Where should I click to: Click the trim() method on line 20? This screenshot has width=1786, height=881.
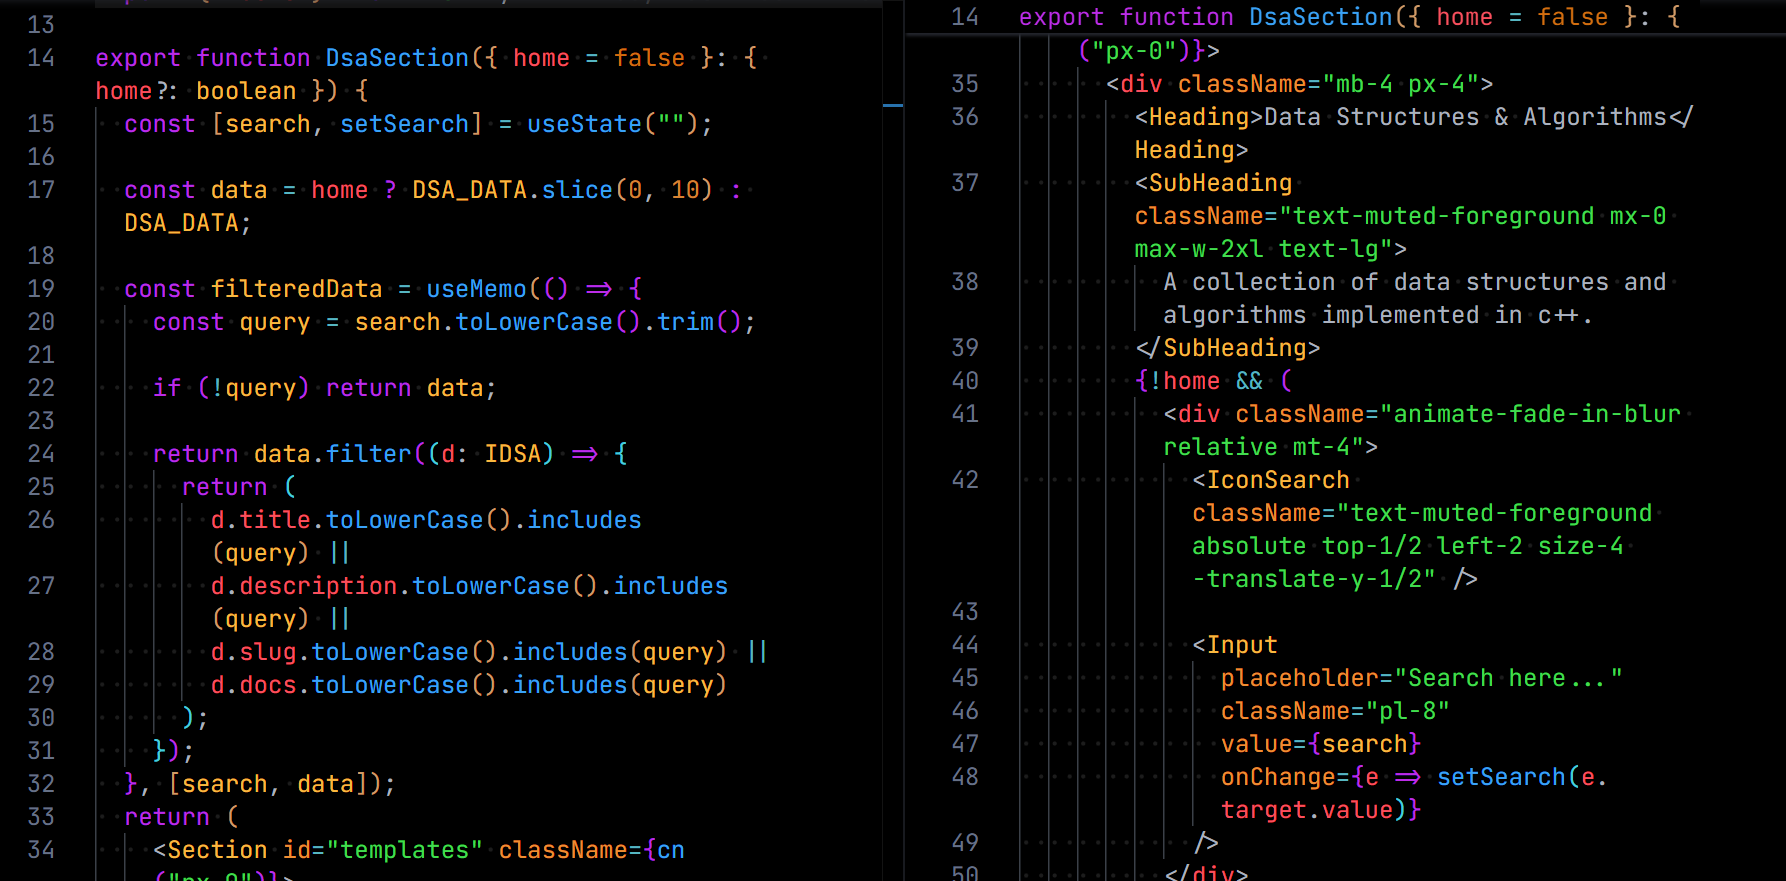699,322
